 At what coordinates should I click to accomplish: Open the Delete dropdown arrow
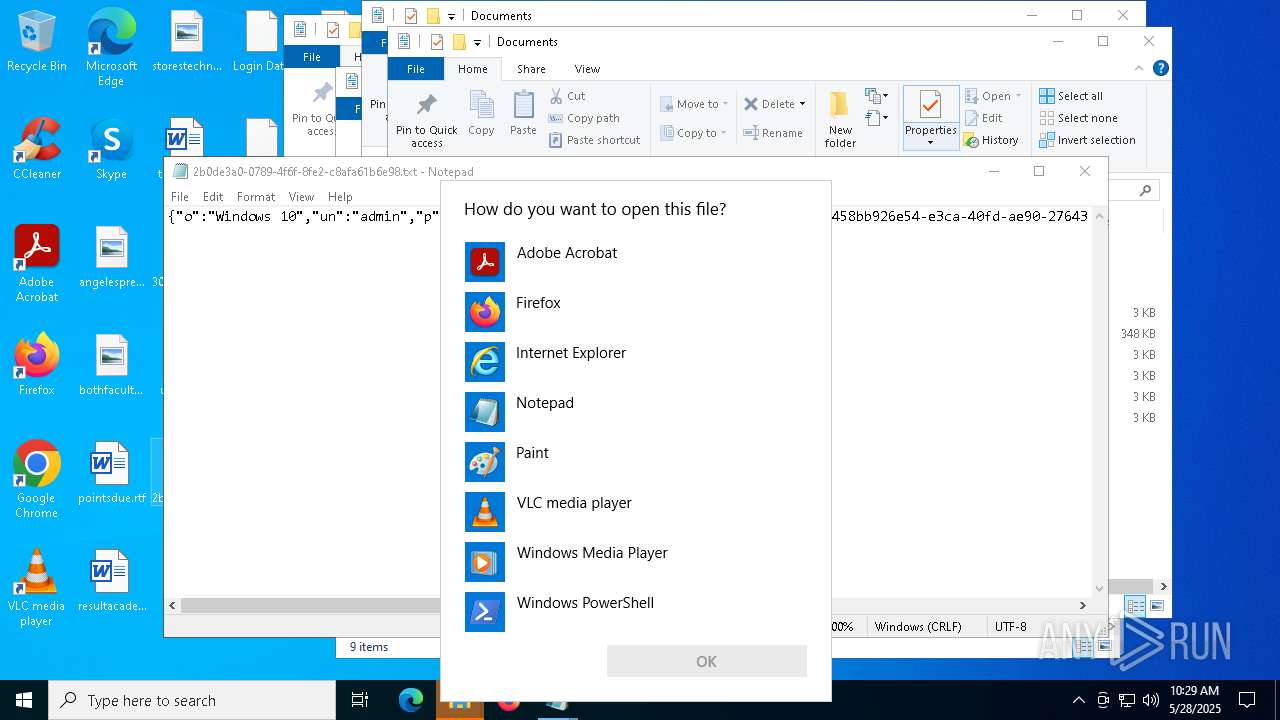click(802, 104)
